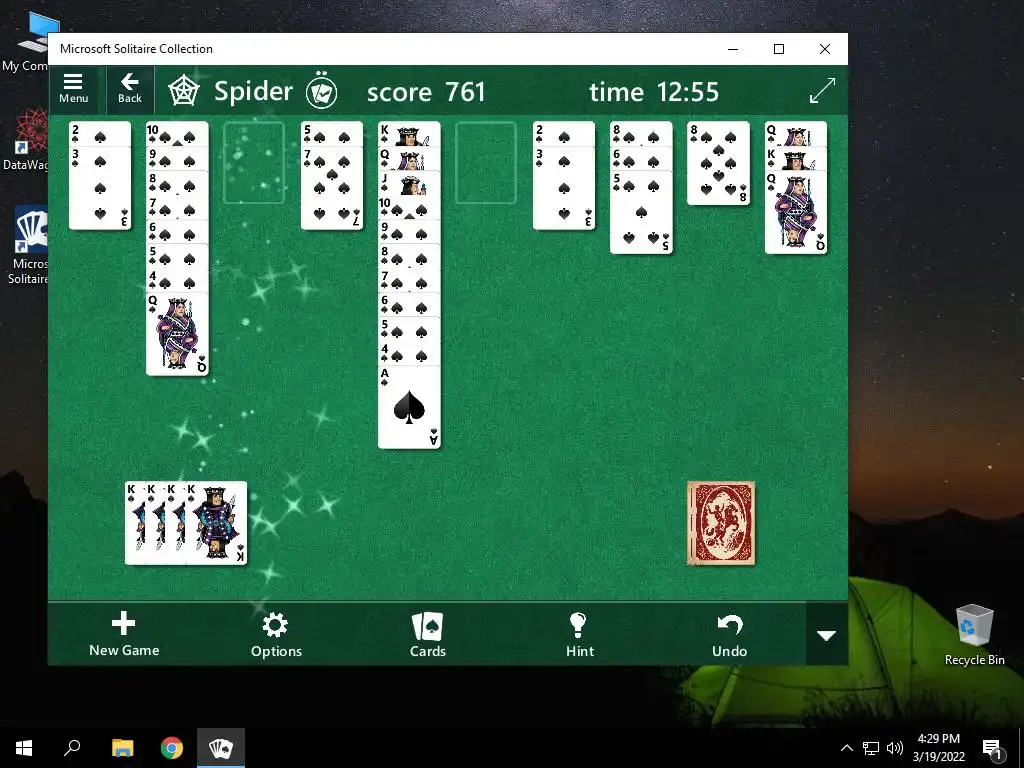The image size is (1024, 768).
Task: Select the single 8 of spades in the ninth column
Action: pyautogui.click(x=718, y=163)
